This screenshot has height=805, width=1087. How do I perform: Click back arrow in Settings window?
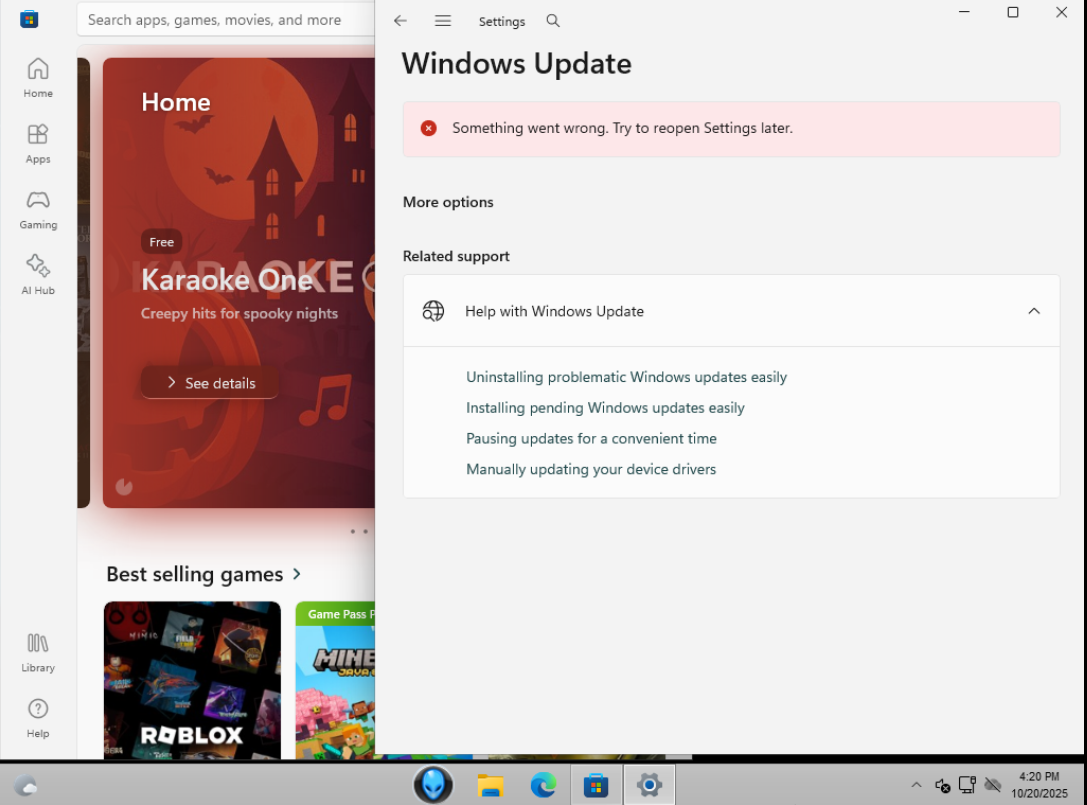[400, 21]
